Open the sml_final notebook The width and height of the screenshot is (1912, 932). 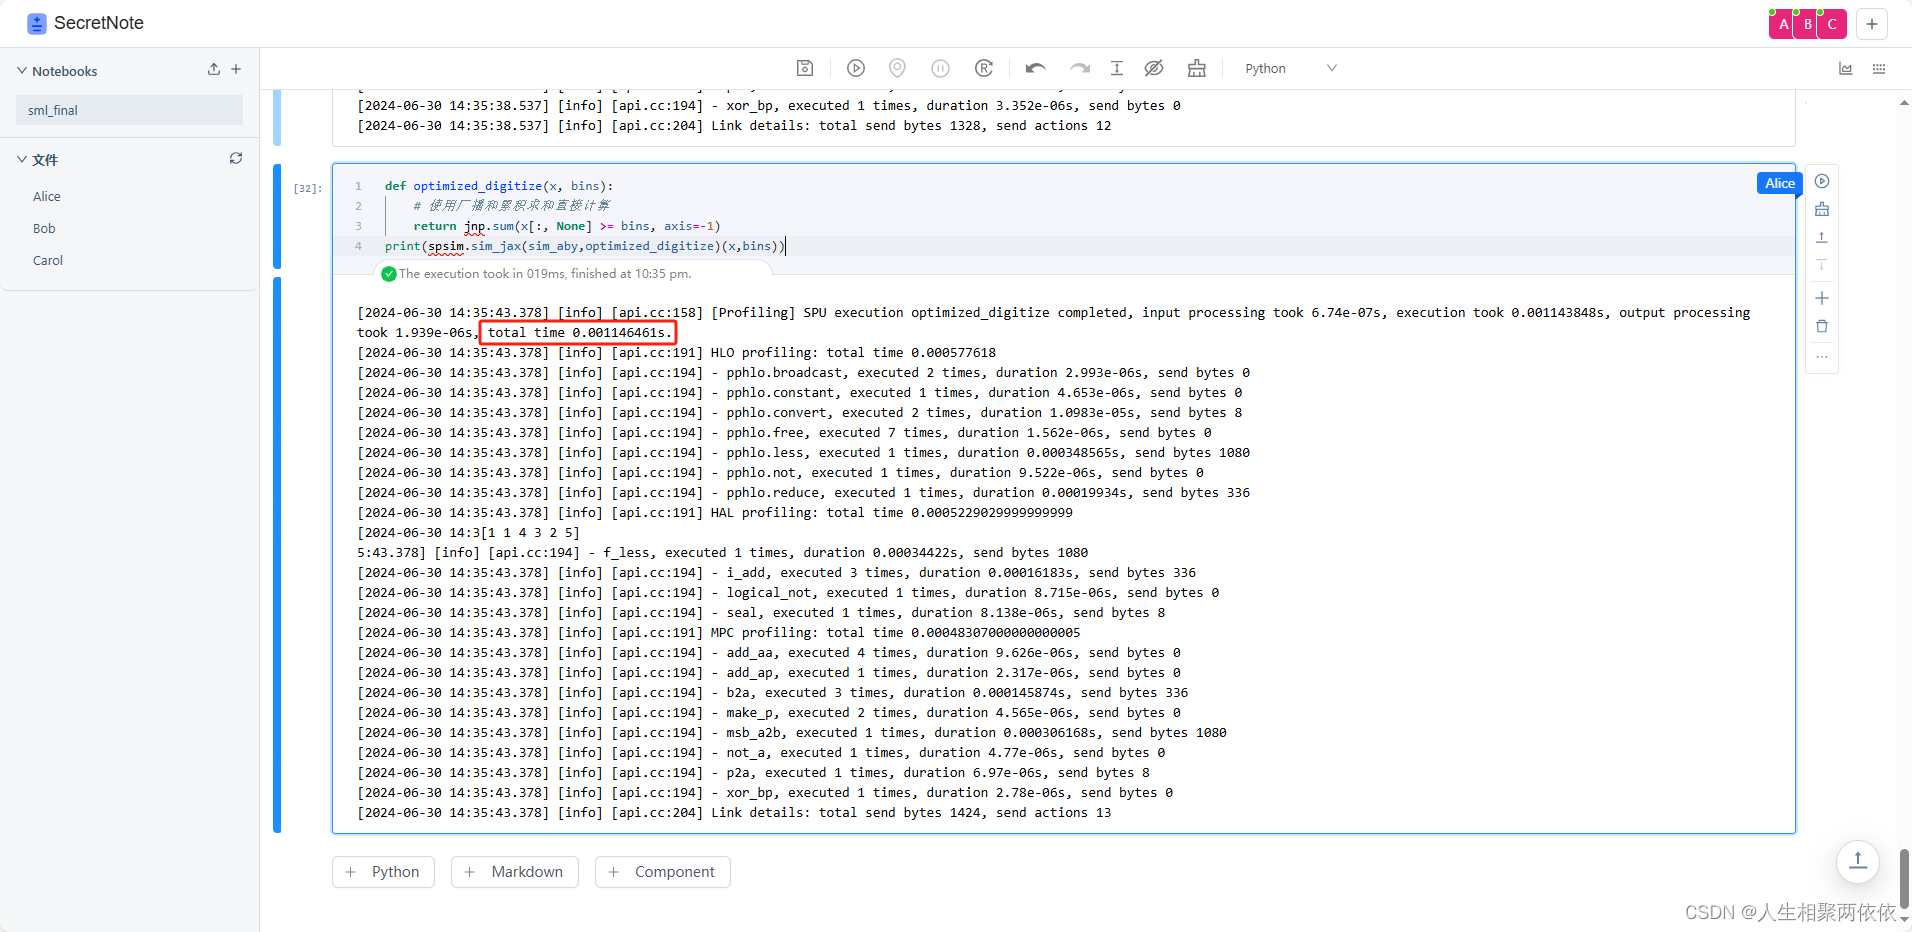[129, 110]
